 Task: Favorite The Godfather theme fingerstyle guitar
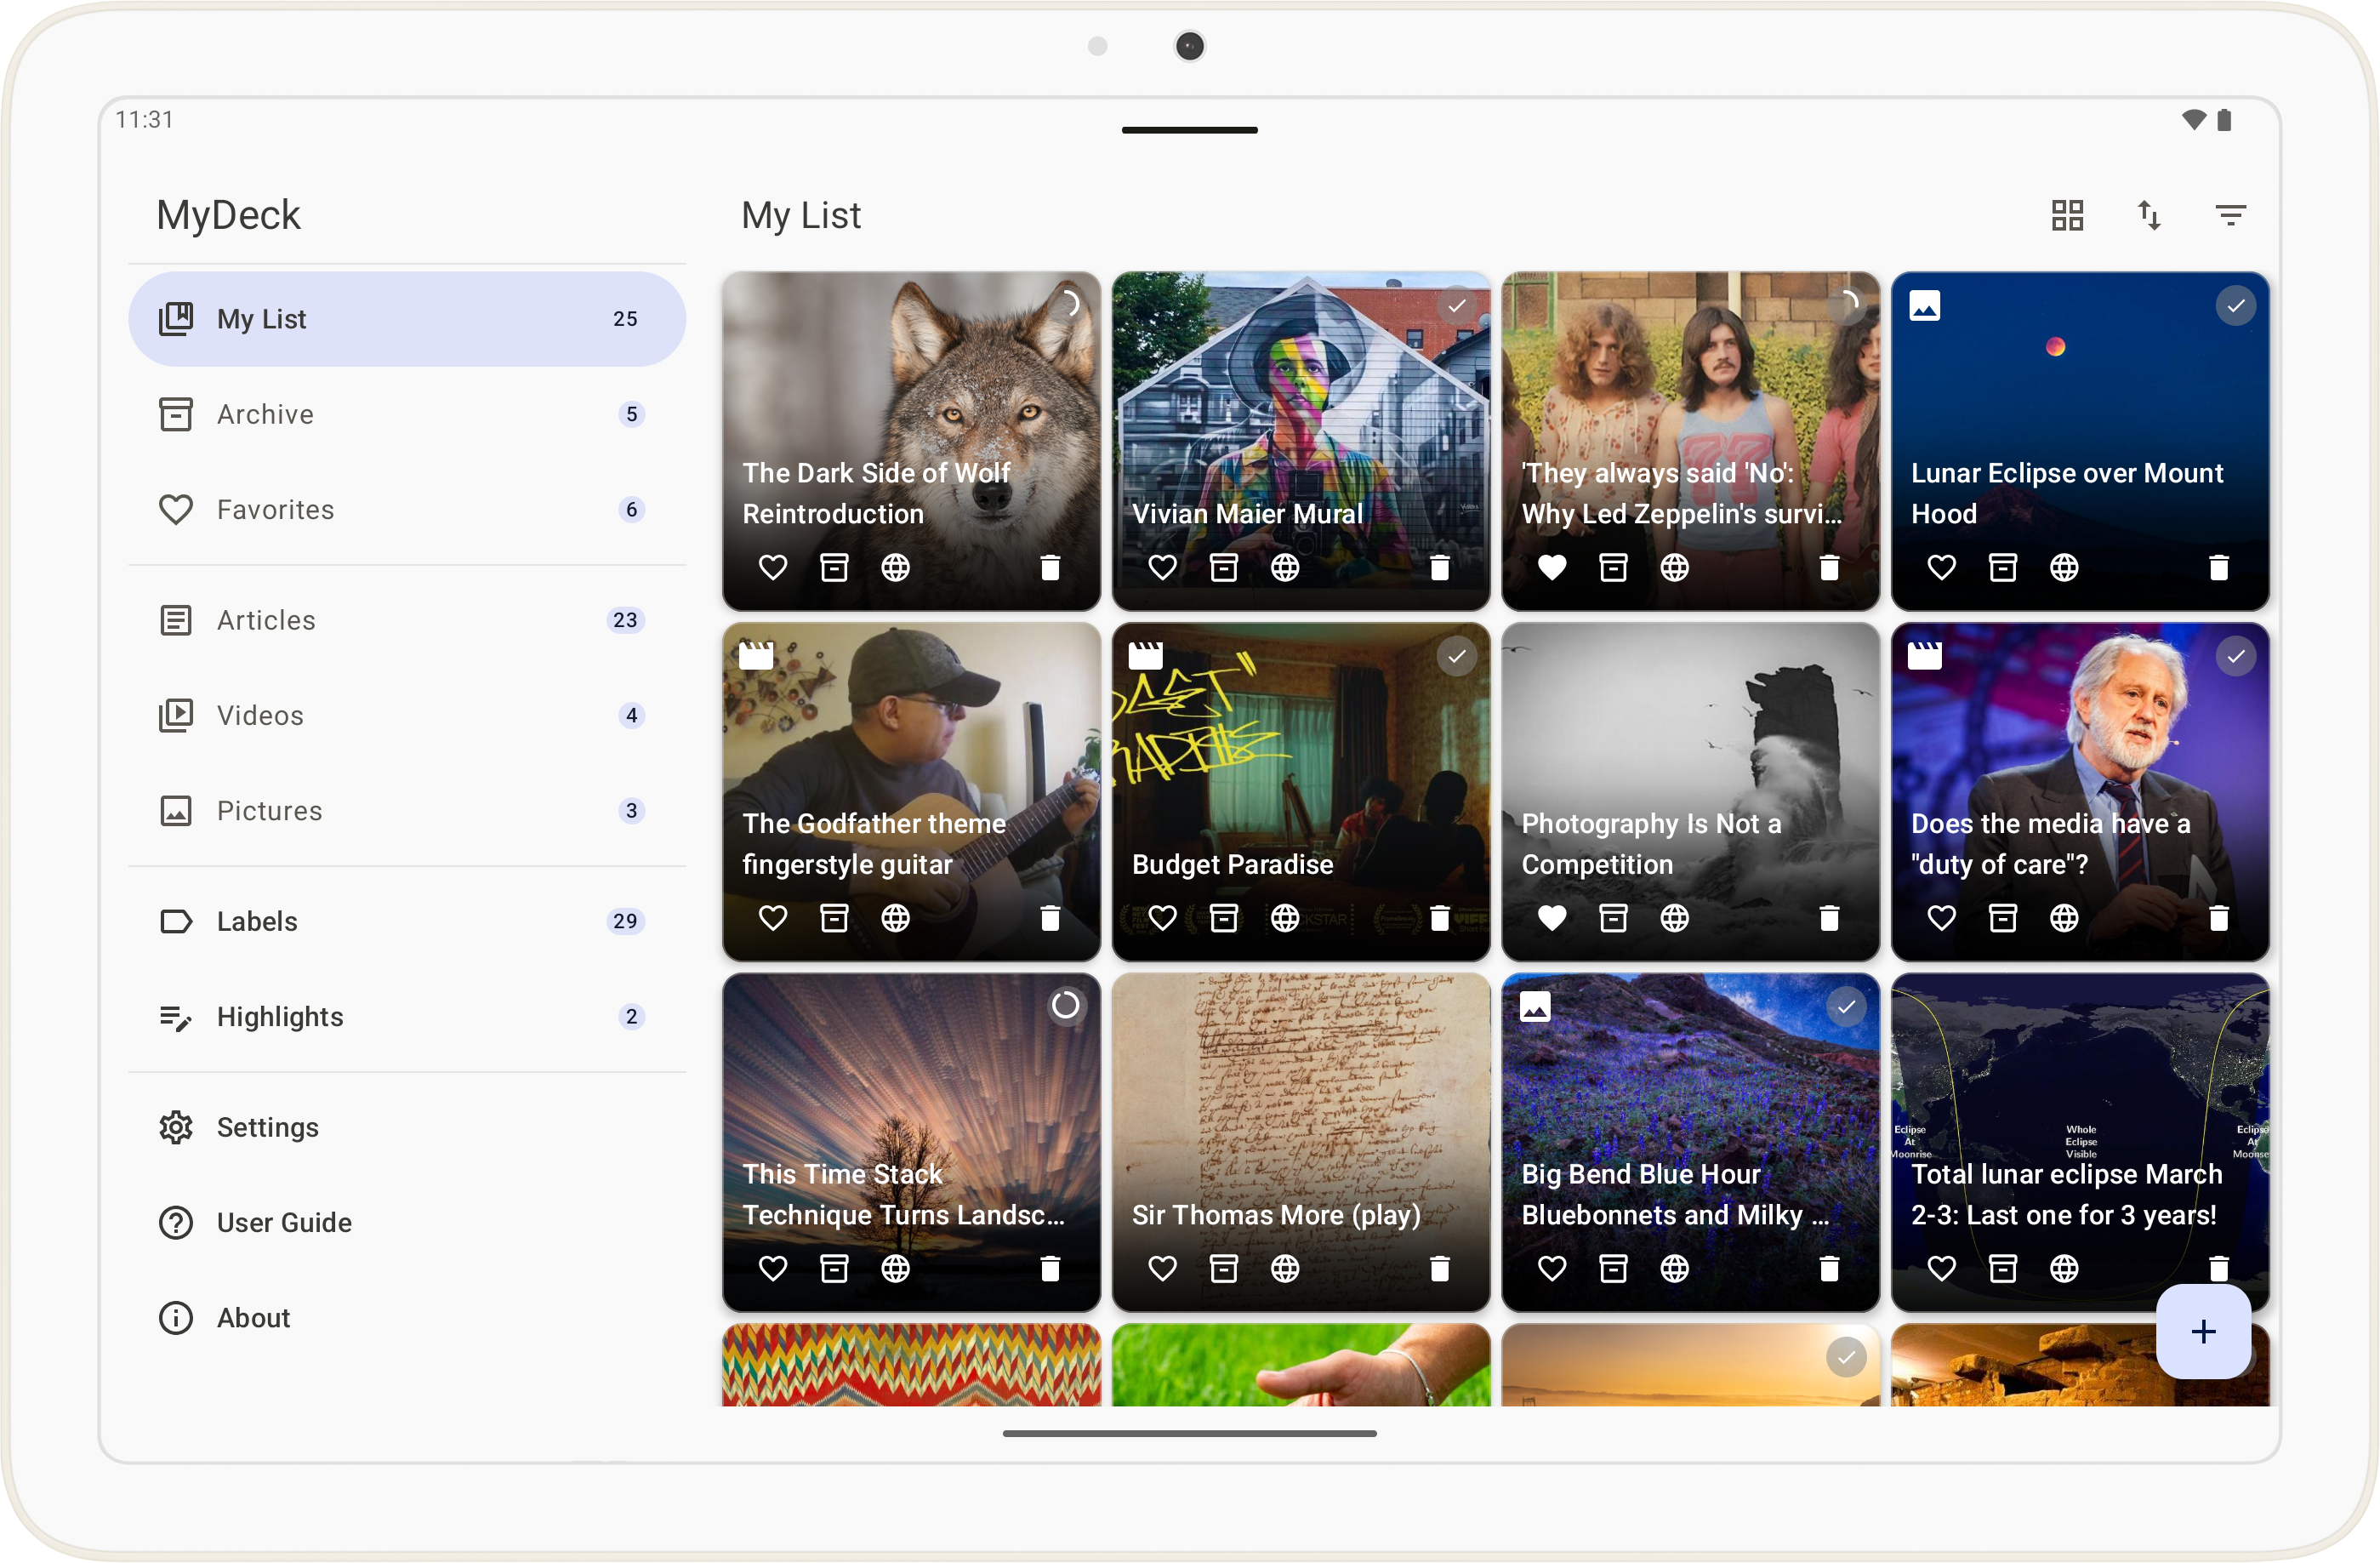773,917
